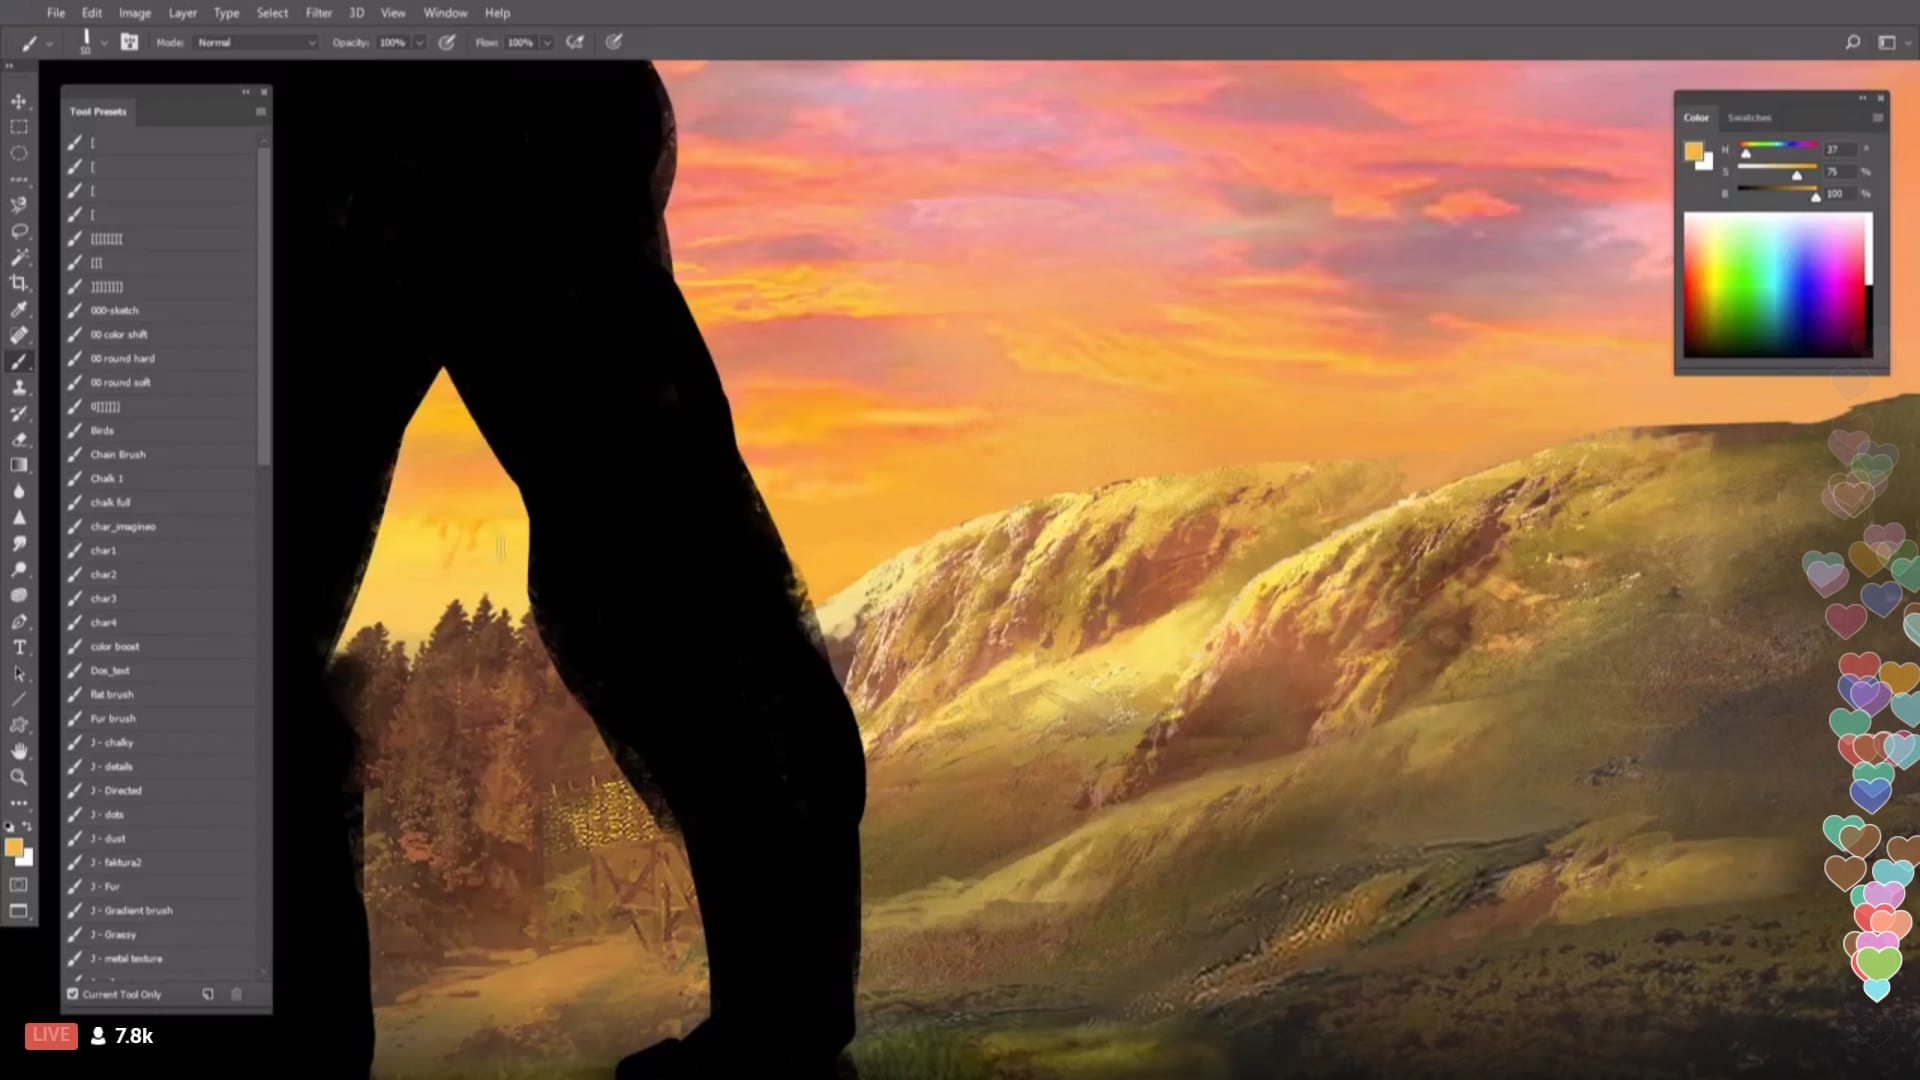Open the brush preset picker arrow
Screen dimensions: 1920x1080
[104, 43]
